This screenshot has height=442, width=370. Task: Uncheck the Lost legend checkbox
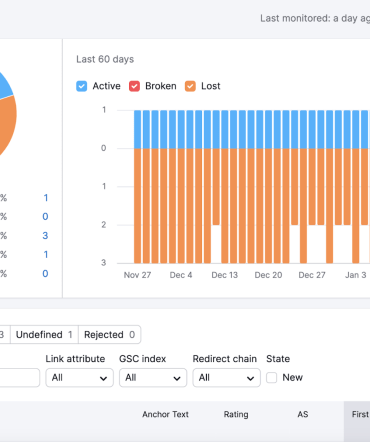pos(190,86)
